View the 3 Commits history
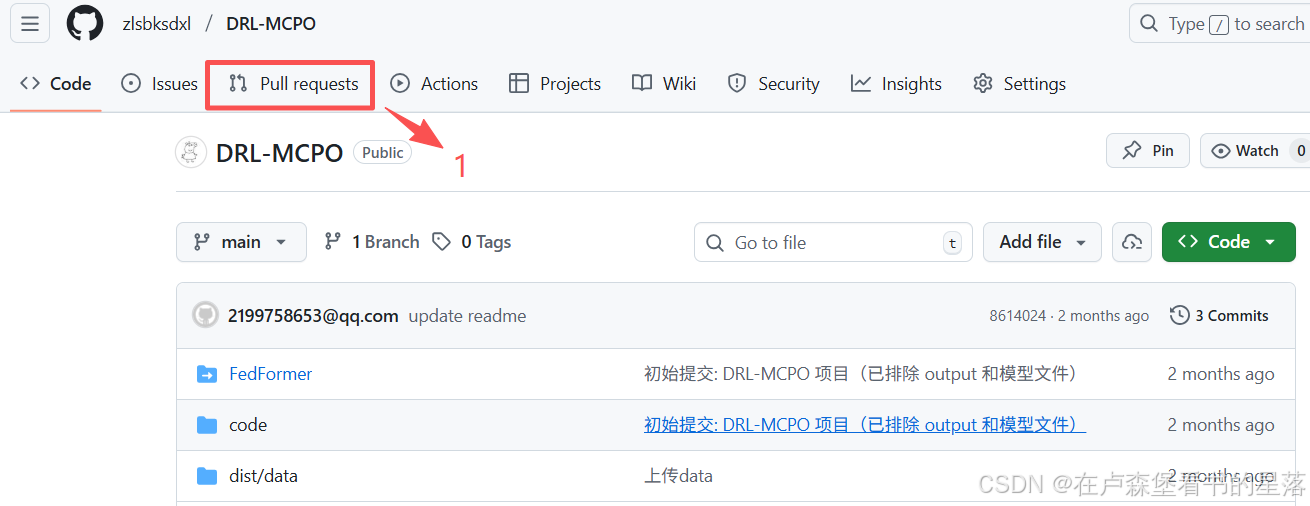 1219,315
